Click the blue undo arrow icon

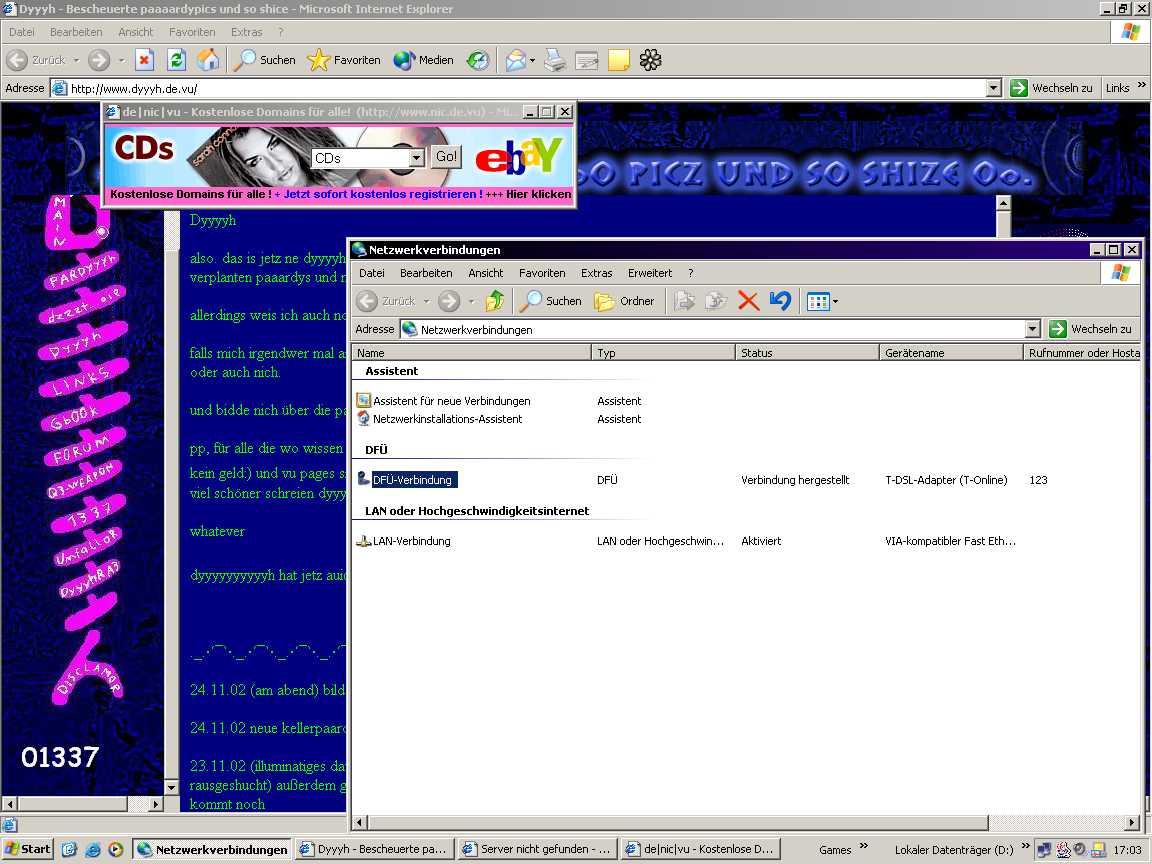tap(780, 301)
